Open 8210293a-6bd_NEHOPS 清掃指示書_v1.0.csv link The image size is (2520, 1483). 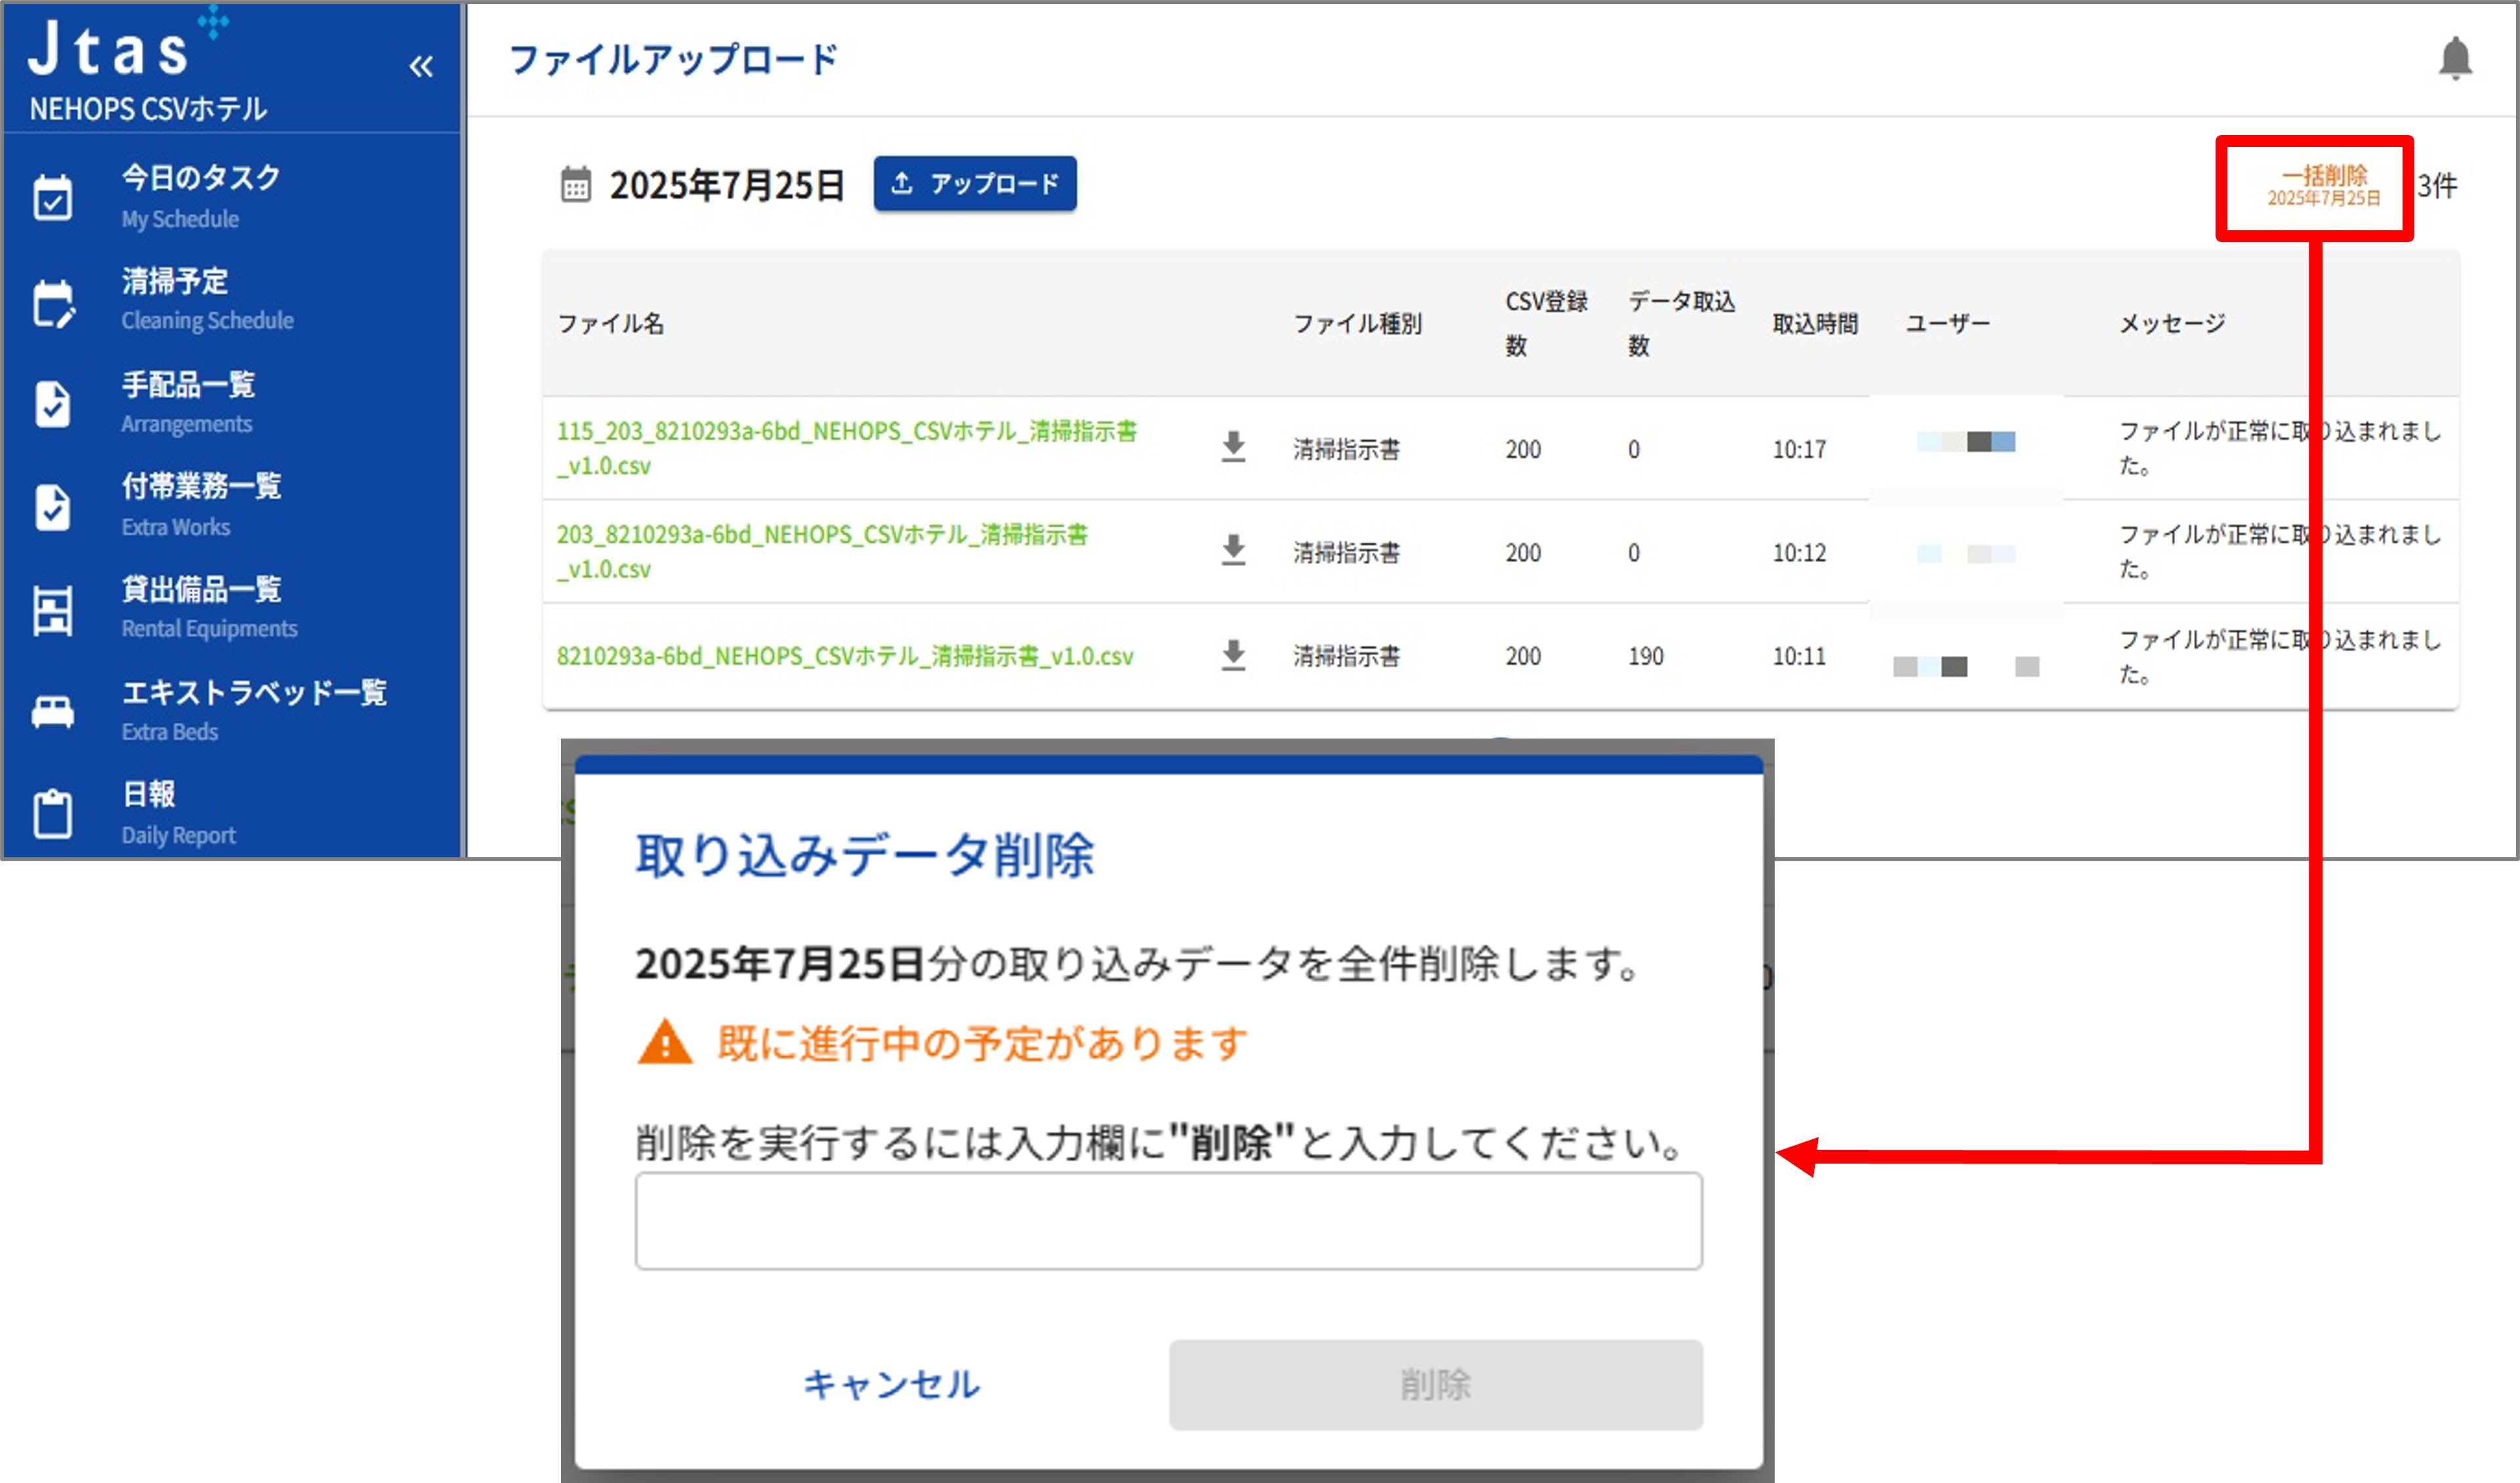tap(845, 656)
